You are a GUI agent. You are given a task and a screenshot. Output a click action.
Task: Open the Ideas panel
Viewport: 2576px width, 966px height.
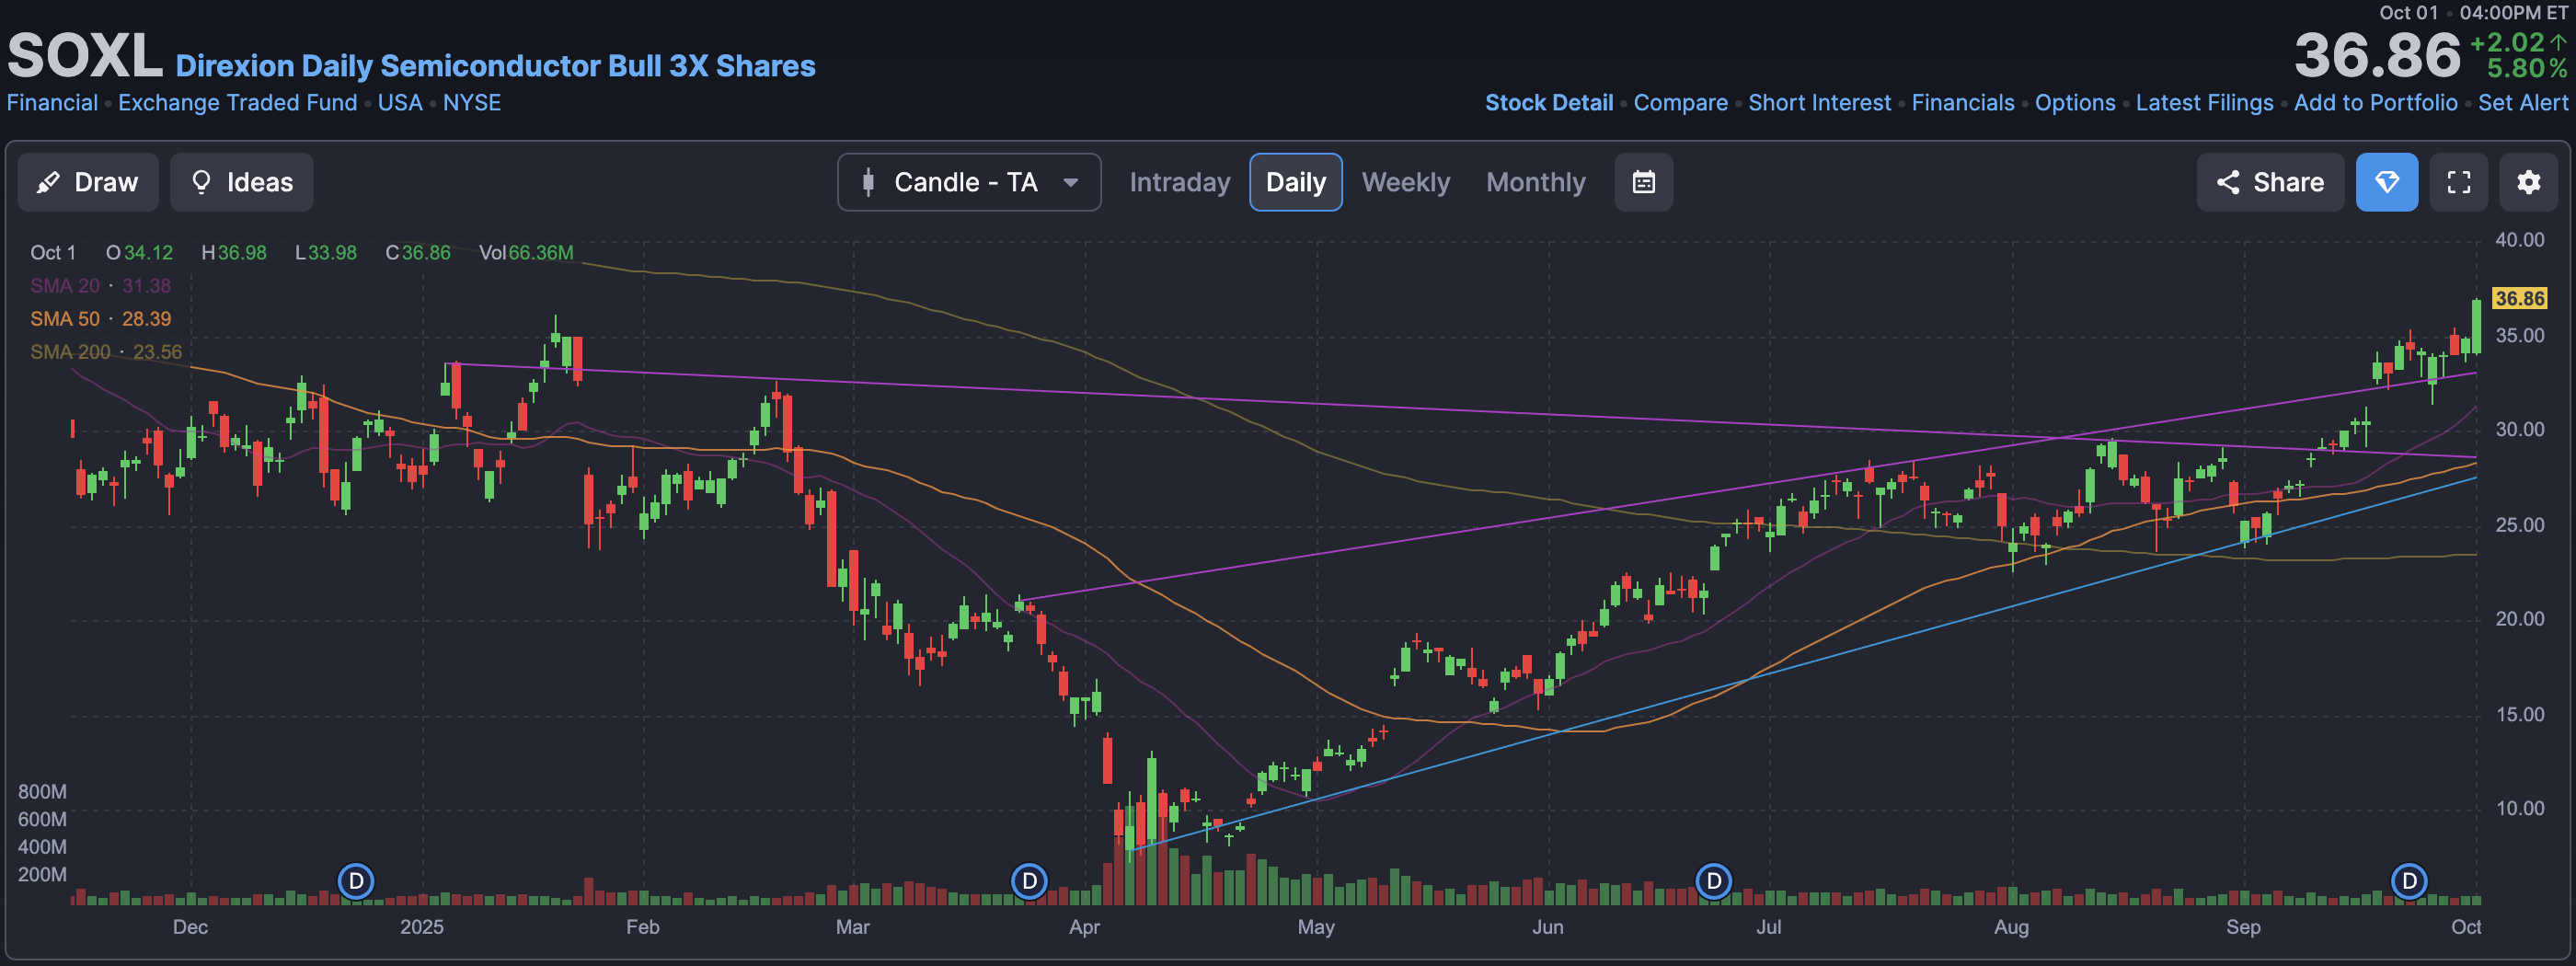click(241, 182)
